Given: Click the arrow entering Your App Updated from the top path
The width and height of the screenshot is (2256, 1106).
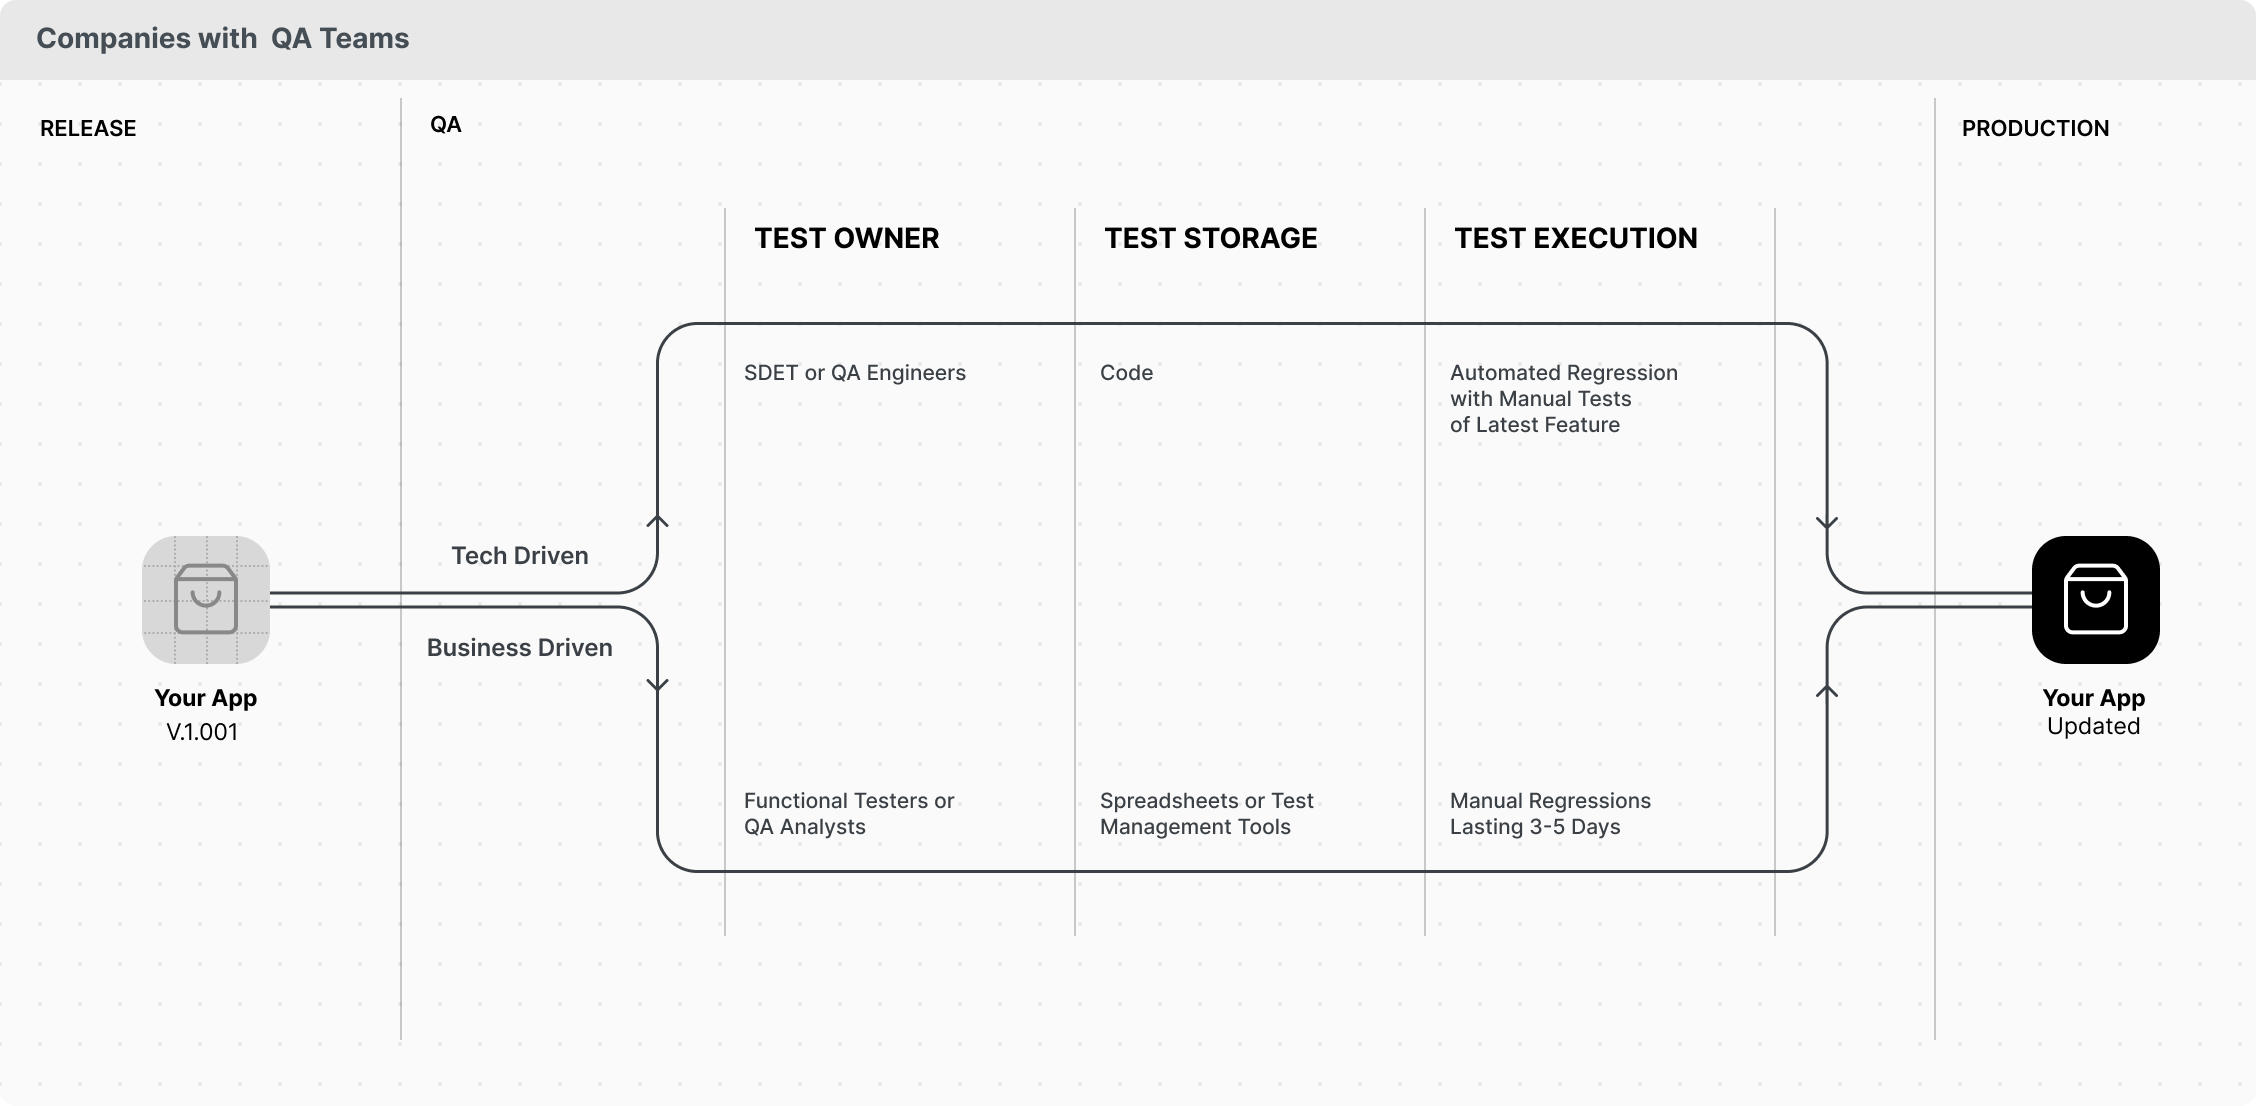Looking at the screenshot, I should click(1828, 521).
